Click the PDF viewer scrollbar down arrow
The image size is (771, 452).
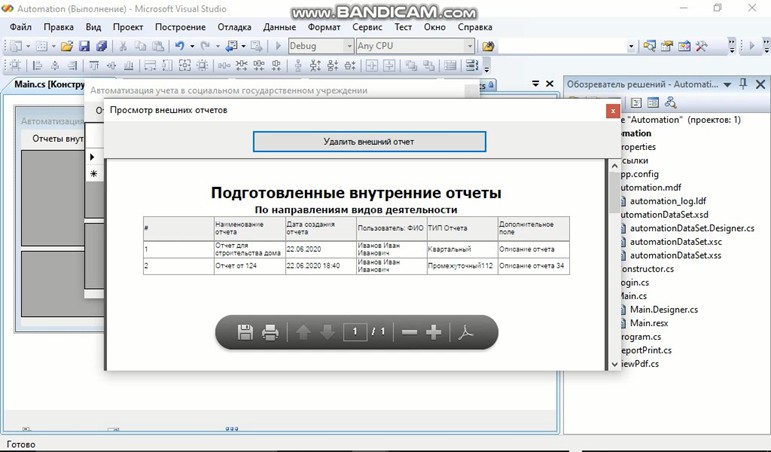coord(615,364)
